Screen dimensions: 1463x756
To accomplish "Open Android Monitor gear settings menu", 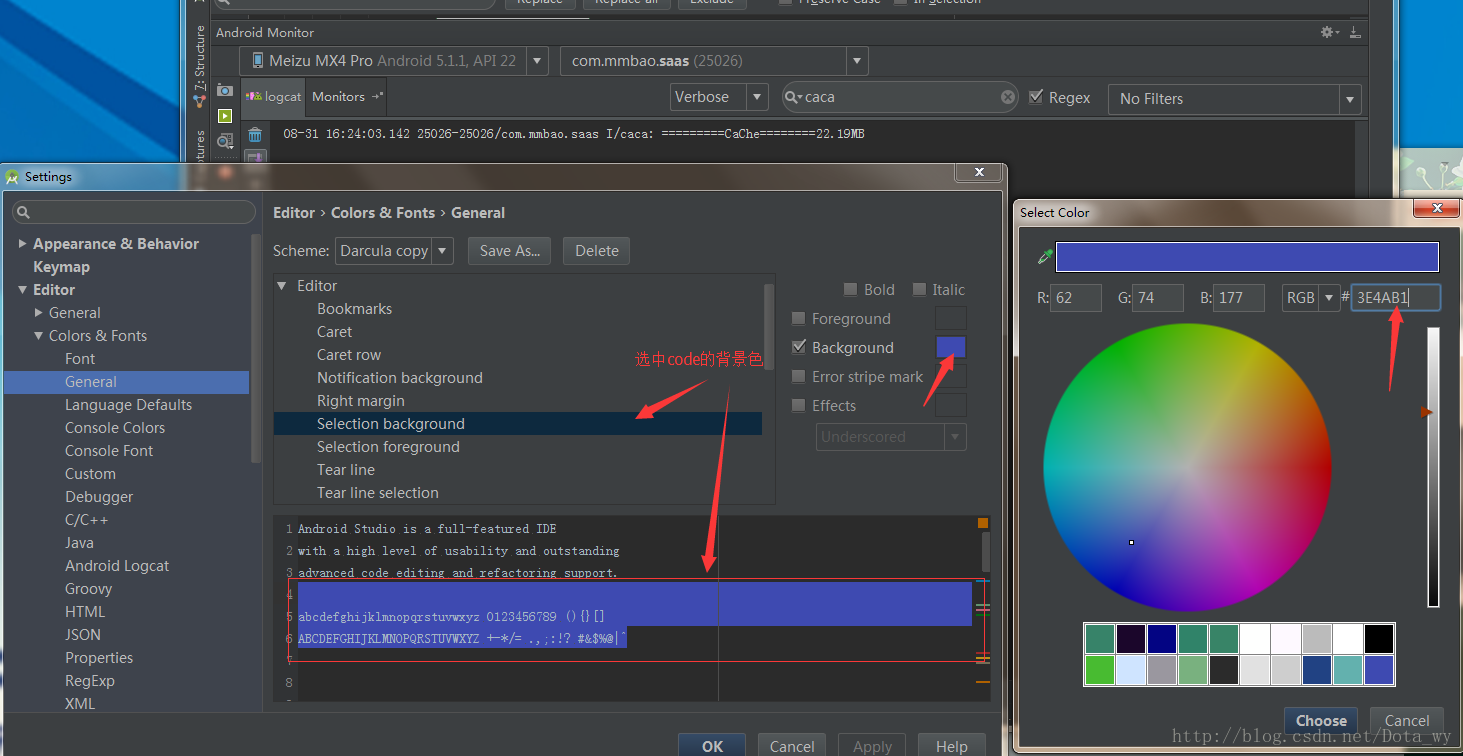I will [1329, 32].
